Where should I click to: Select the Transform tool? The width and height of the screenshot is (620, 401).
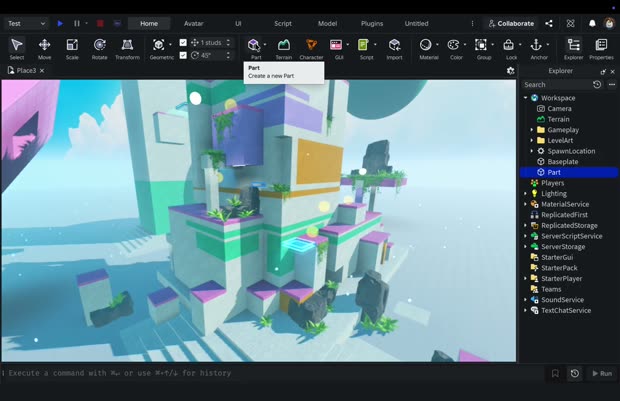(x=127, y=48)
